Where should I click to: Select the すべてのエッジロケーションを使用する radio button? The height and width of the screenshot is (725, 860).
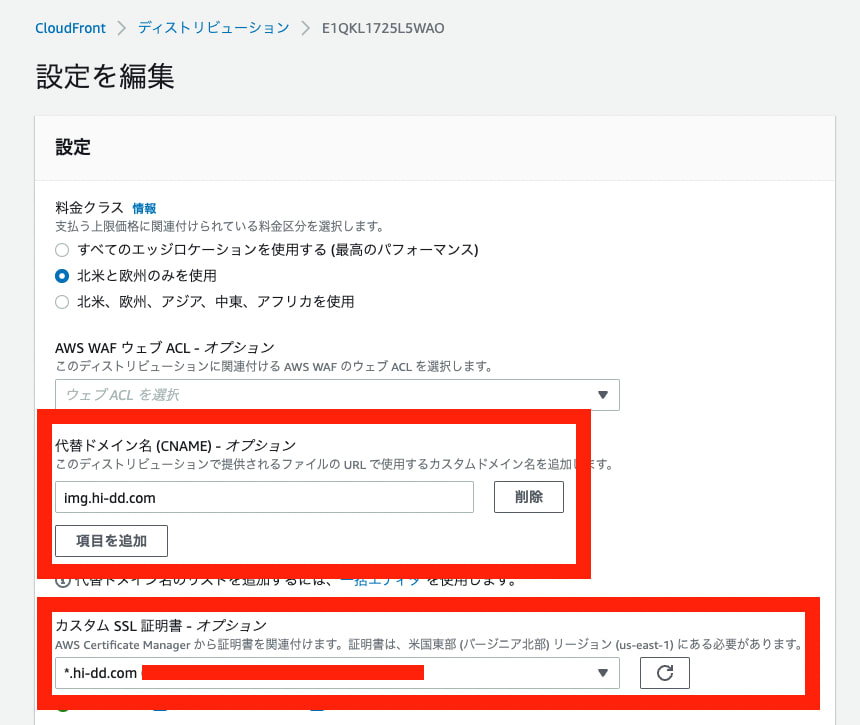pyautogui.click(x=60, y=250)
